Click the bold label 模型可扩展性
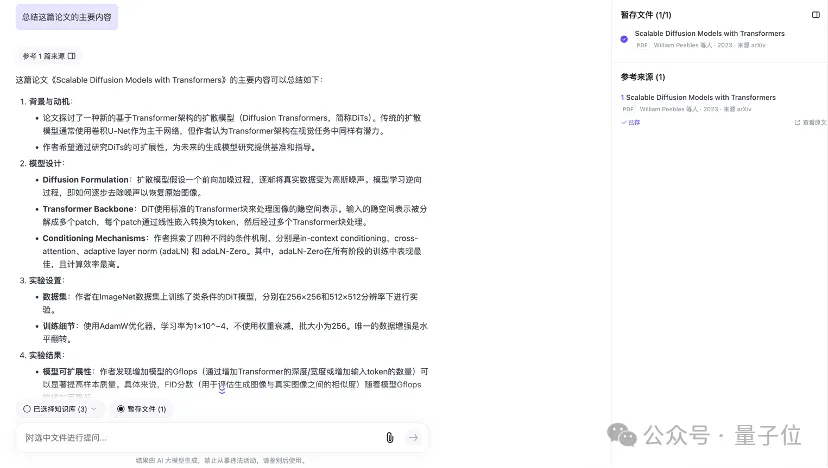Screen dimensions: 828x468 (67, 372)
